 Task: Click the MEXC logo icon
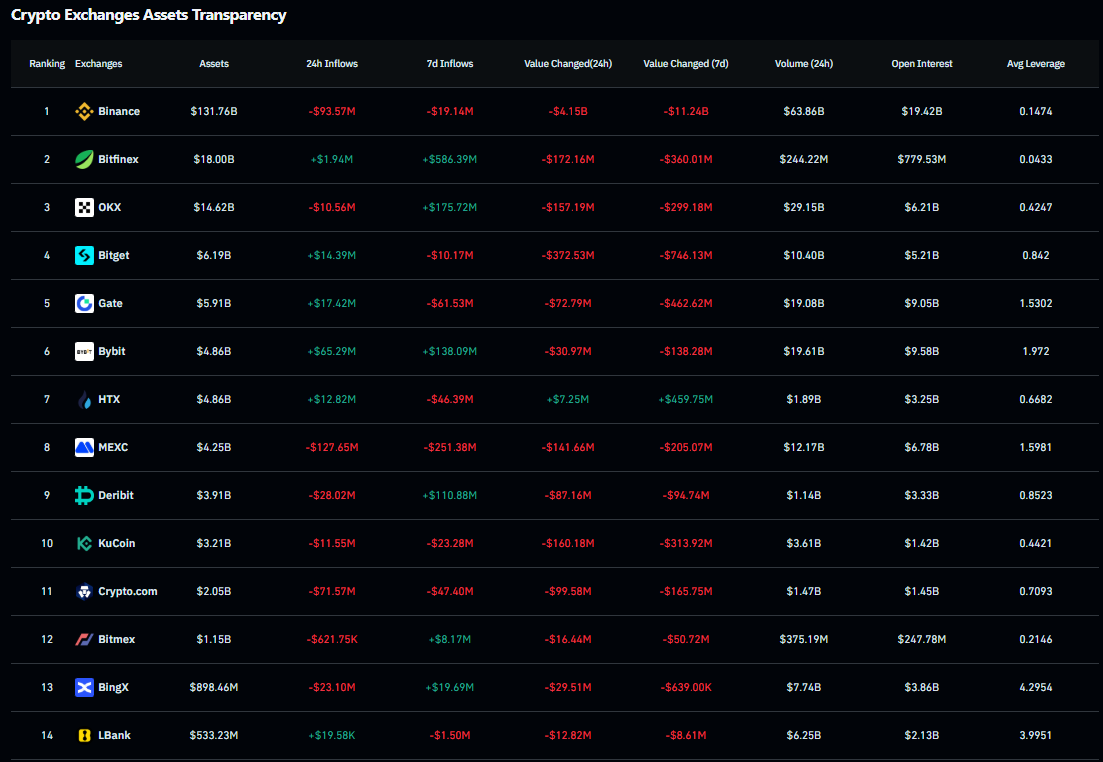(84, 447)
